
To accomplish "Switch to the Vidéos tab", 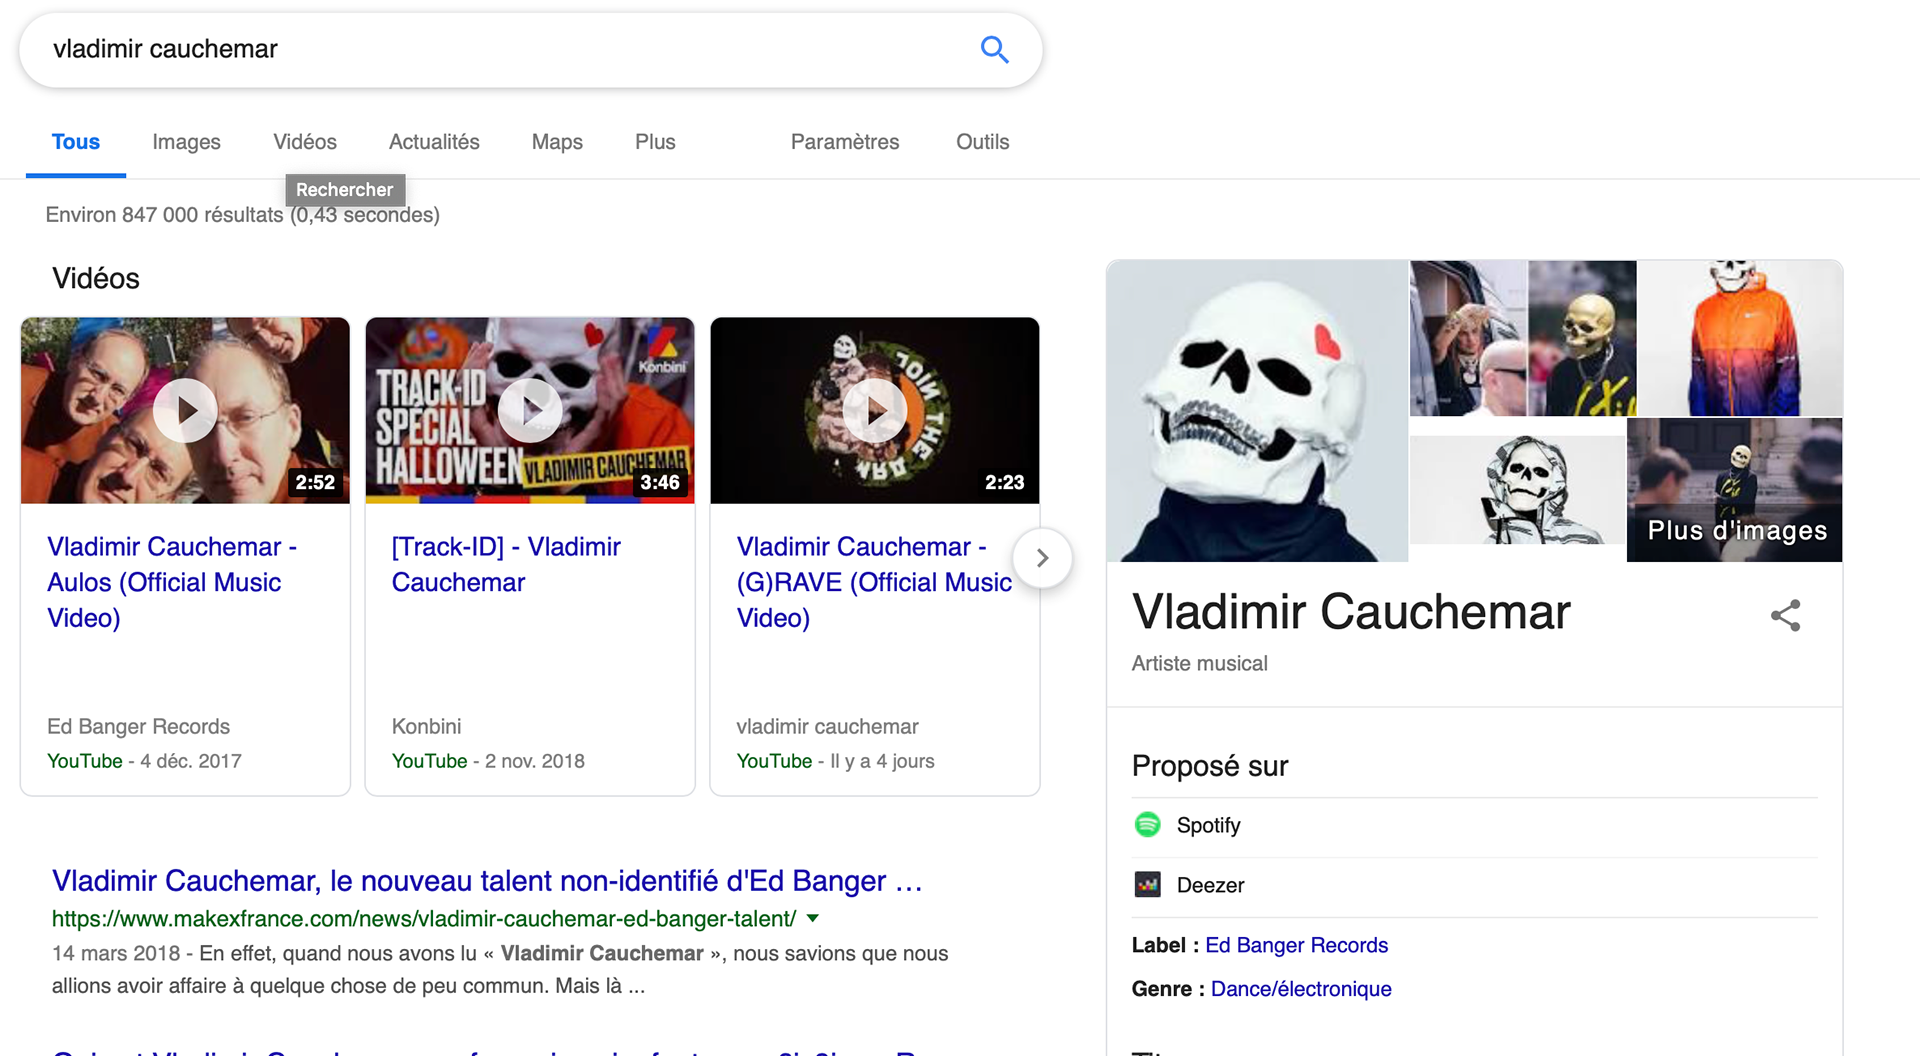I will pos(305,142).
